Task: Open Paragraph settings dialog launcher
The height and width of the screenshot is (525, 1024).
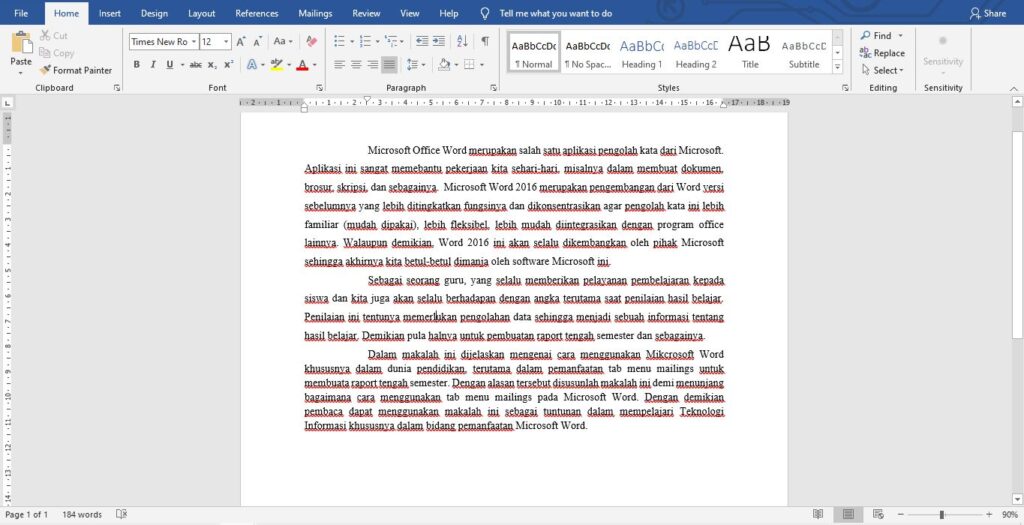Action: [493, 88]
